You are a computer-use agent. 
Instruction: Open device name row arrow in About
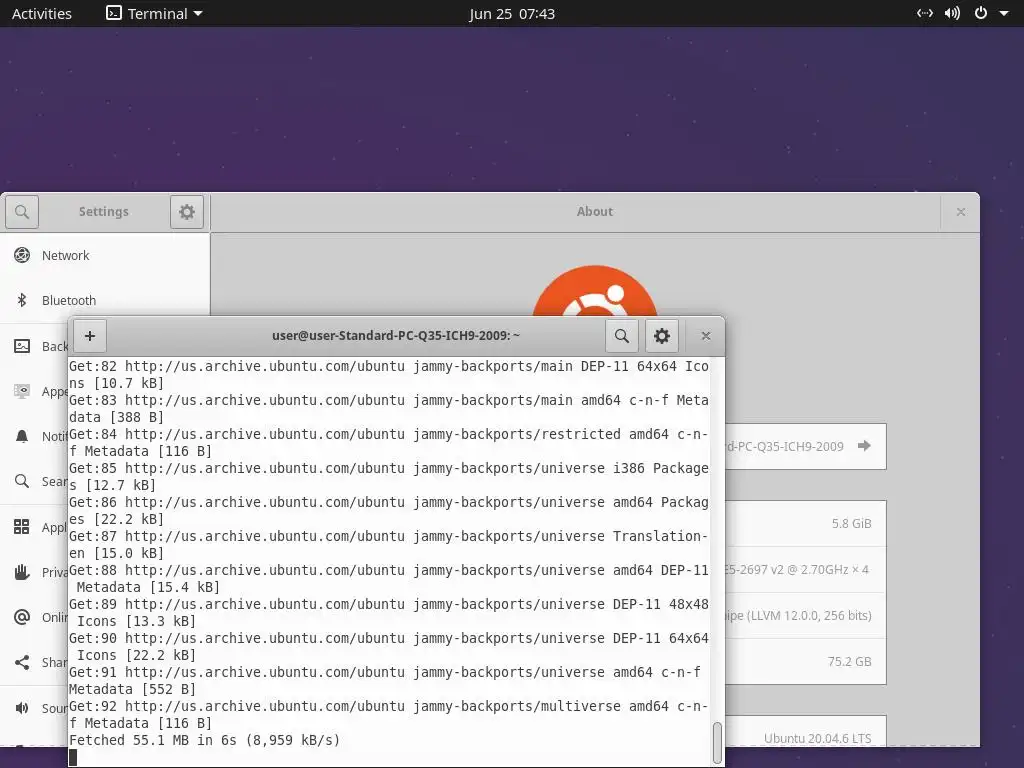click(x=864, y=446)
